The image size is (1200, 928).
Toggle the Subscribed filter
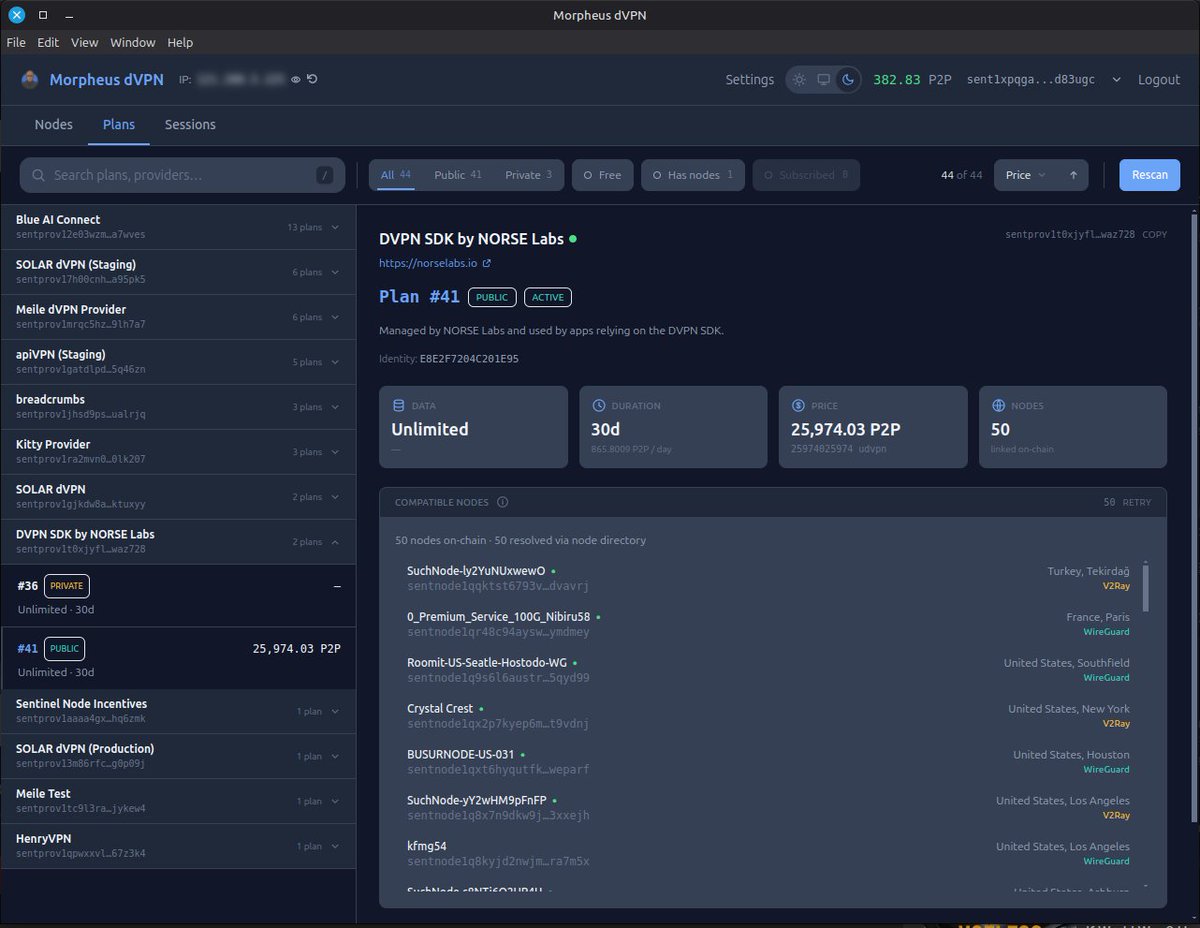coord(806,175)
